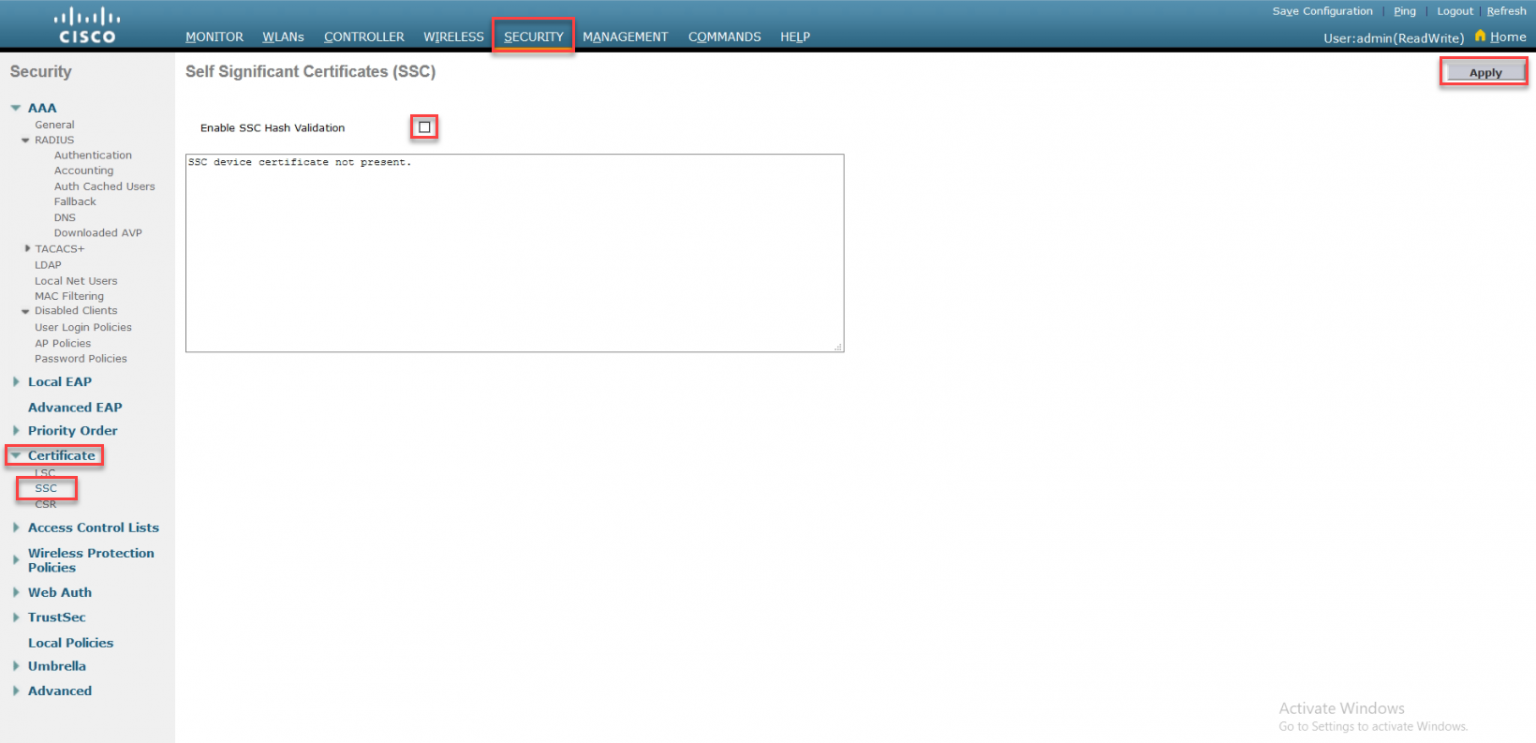
Task: Enable SSC Hash Validation
Action: (424, 126)
